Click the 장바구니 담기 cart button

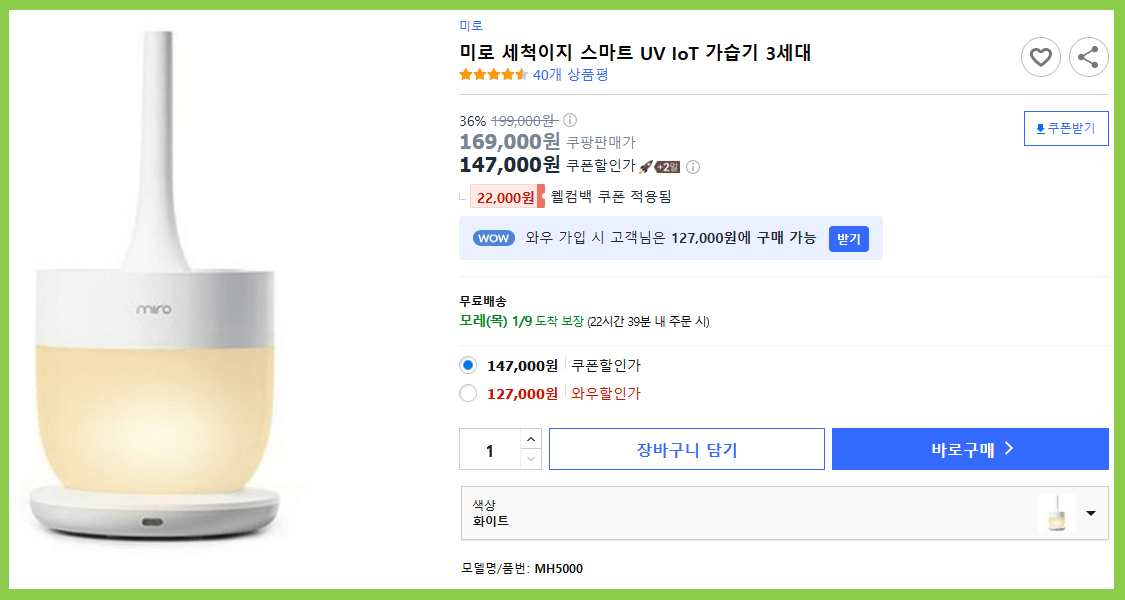tap(686, 448)
